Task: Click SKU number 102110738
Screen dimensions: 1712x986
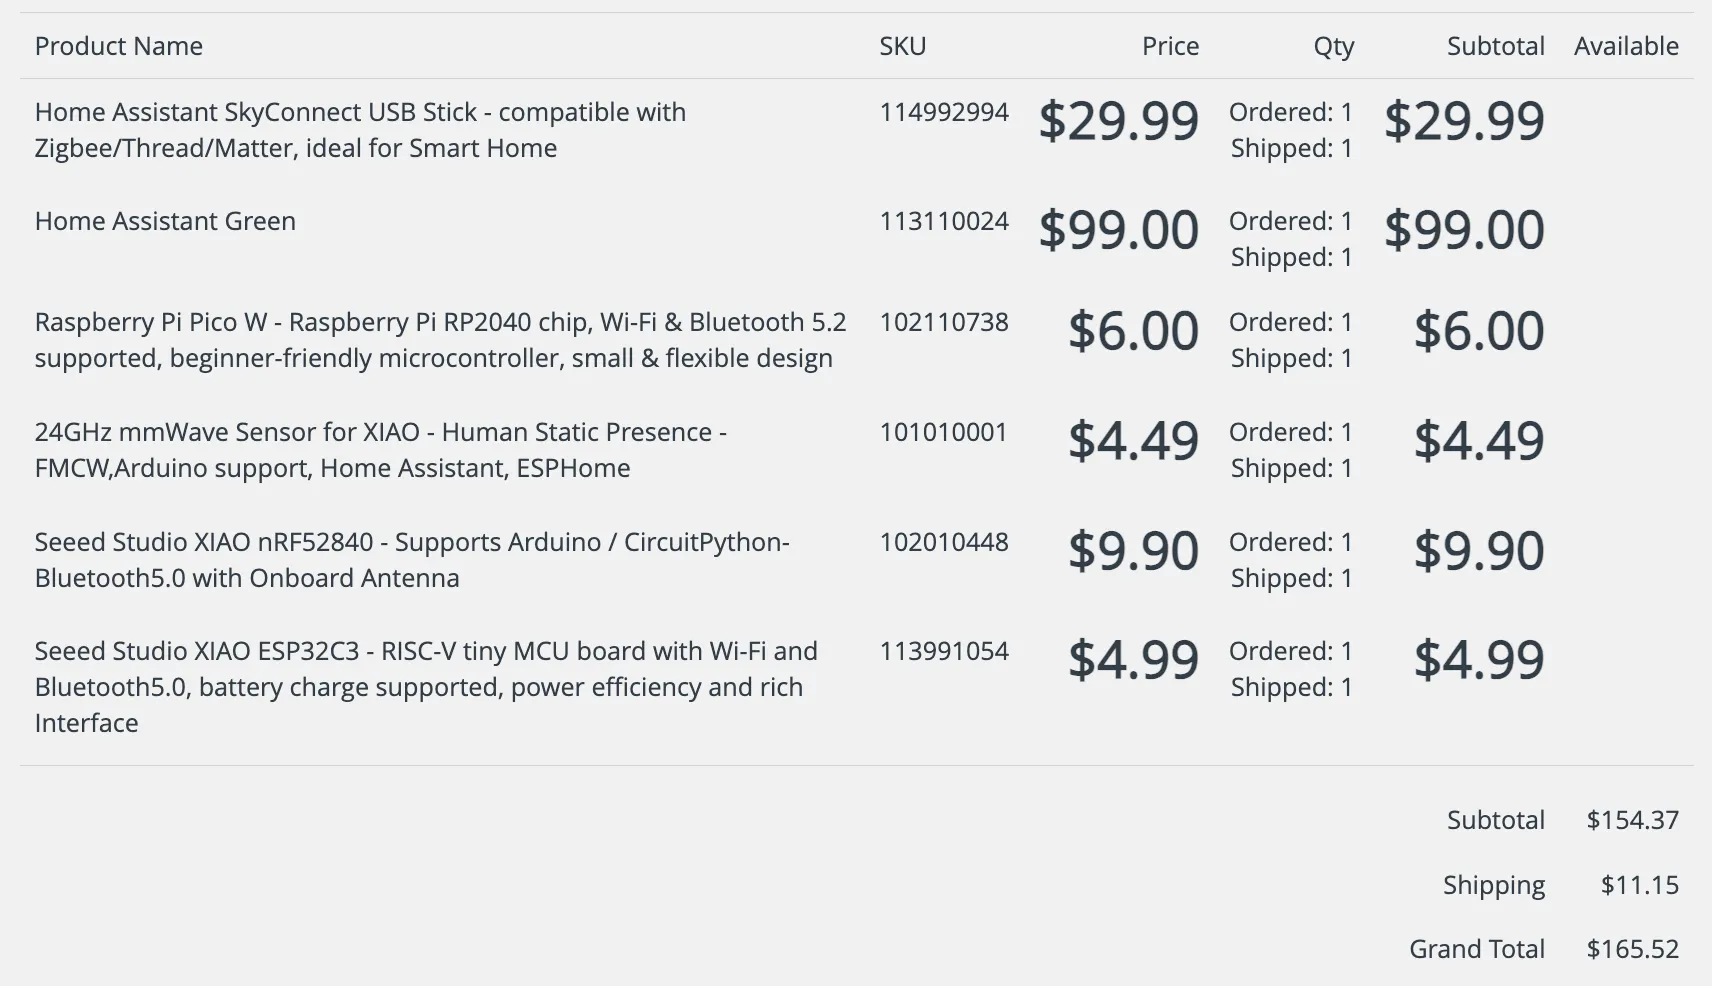Action: tap(944, 322)
